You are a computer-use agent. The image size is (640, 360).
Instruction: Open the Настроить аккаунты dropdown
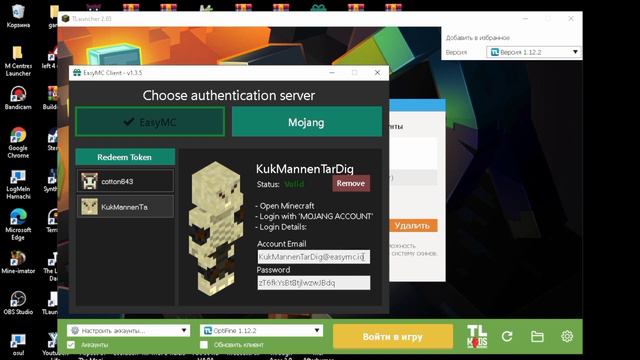[128, 331]
